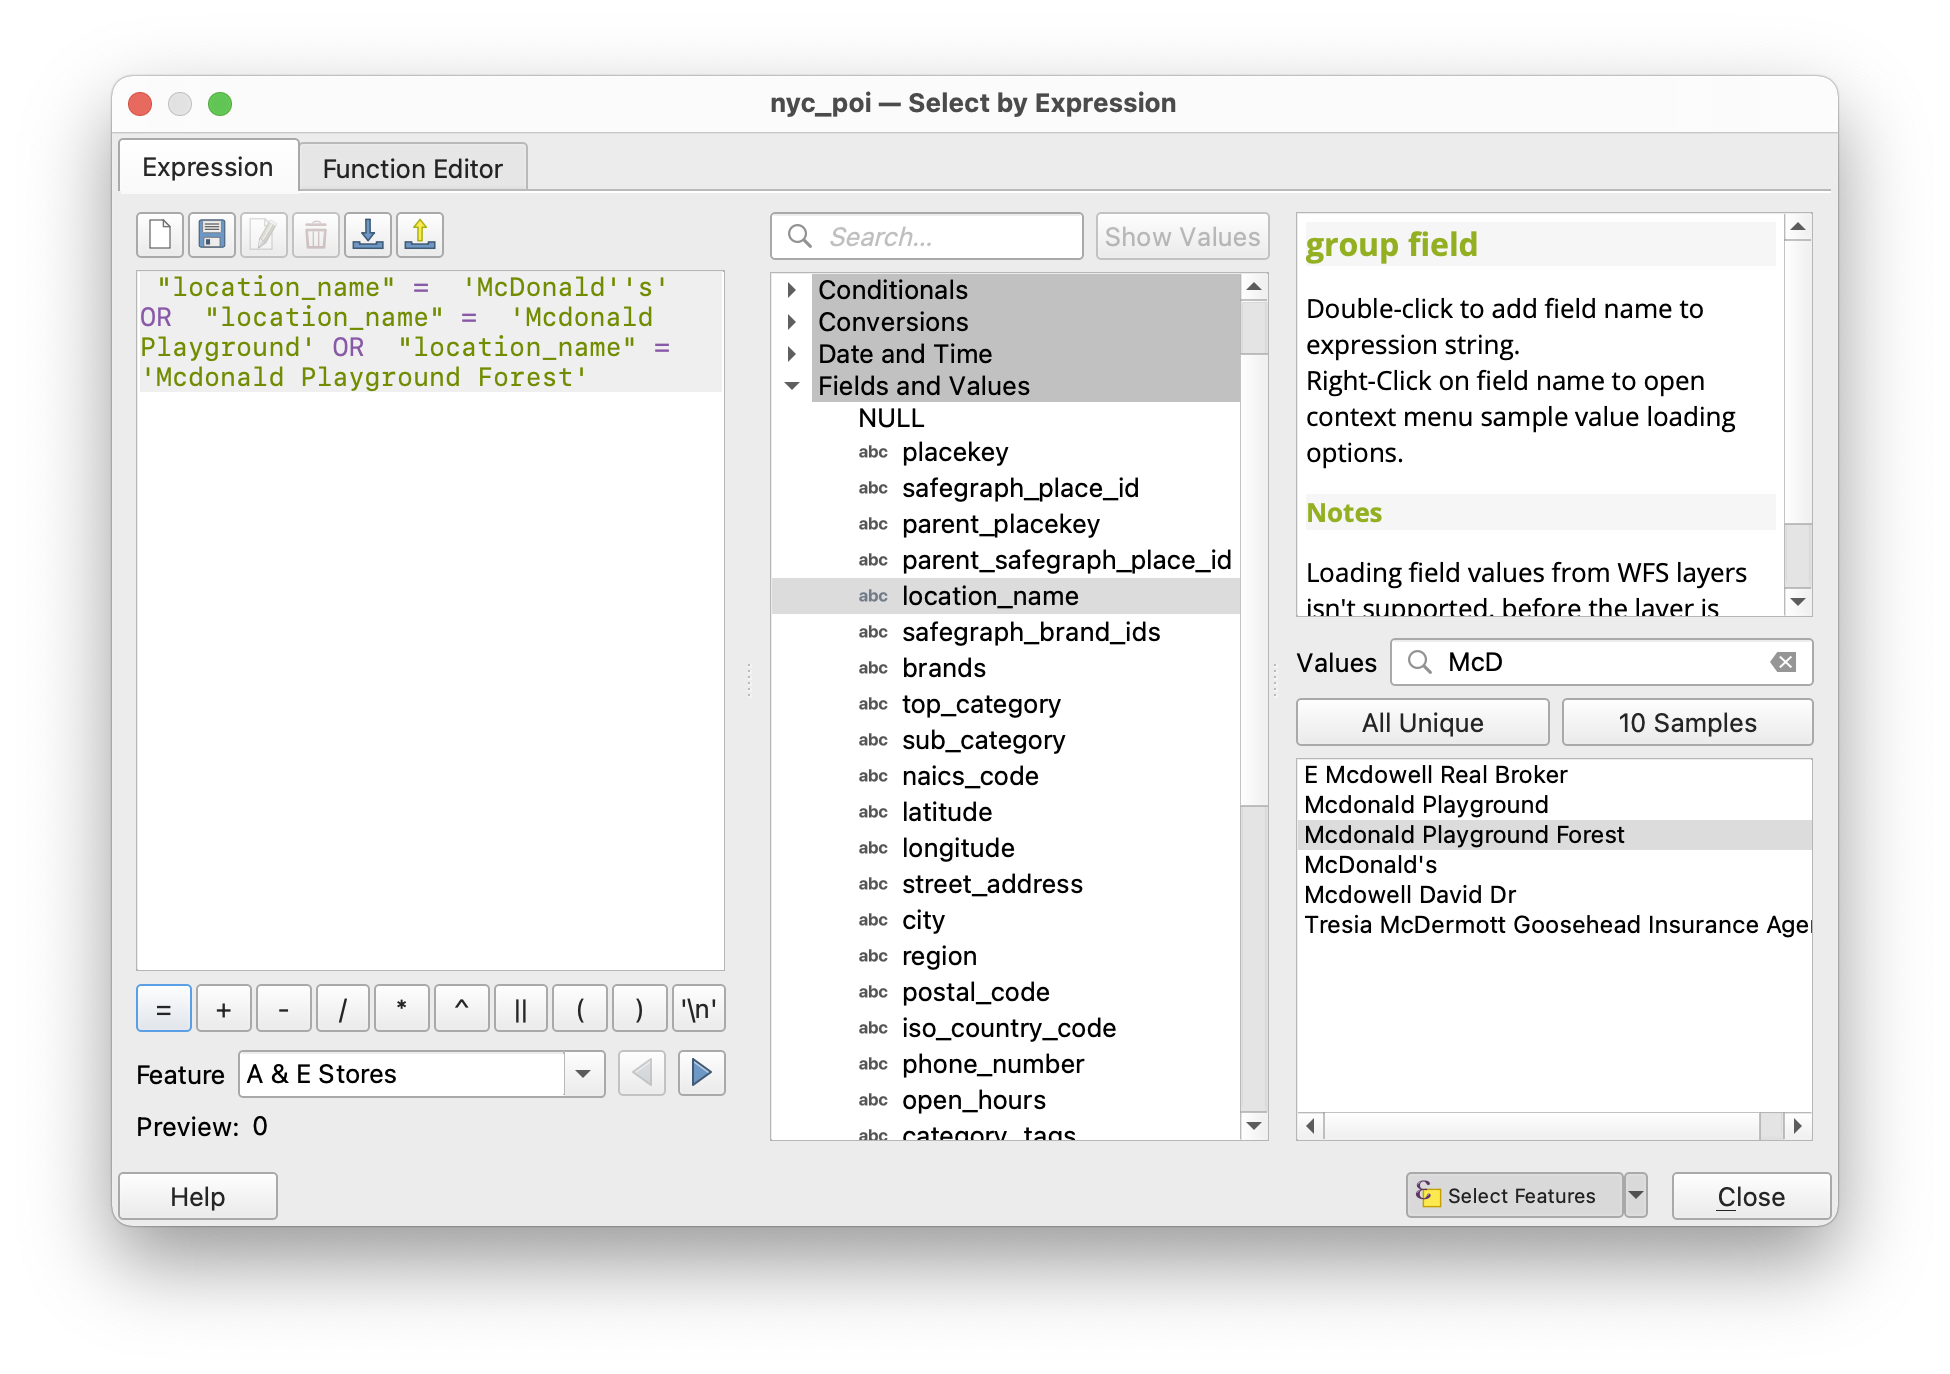Clear the Values search field with the X icon
This screenshot has width=1950, height=1374.
pos(1783,662)
